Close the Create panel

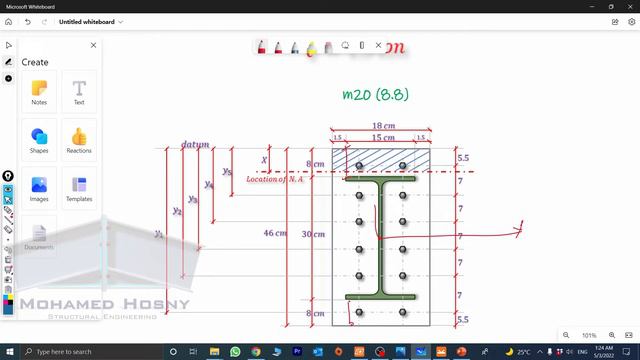[x=93, y=45]
